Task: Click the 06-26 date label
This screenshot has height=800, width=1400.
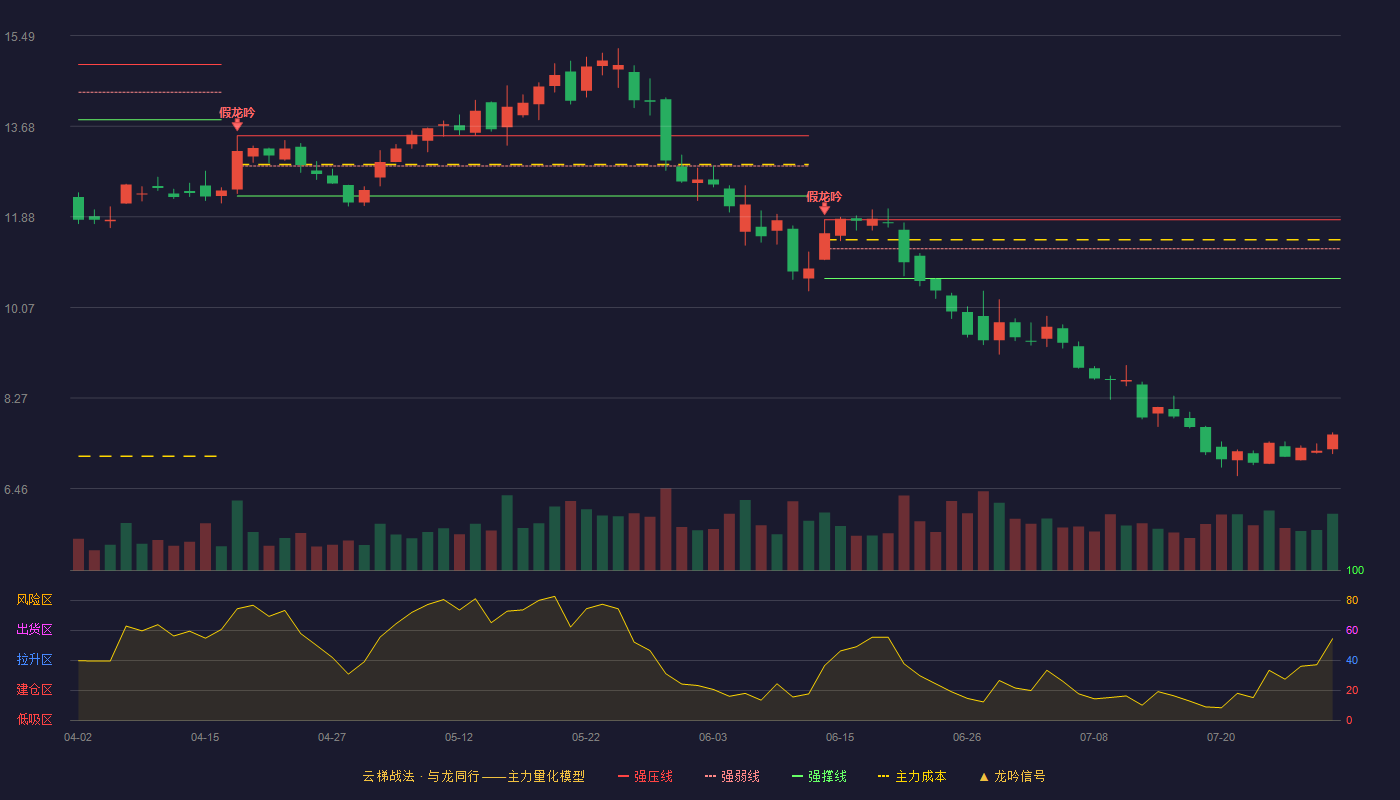Action: 967,737
